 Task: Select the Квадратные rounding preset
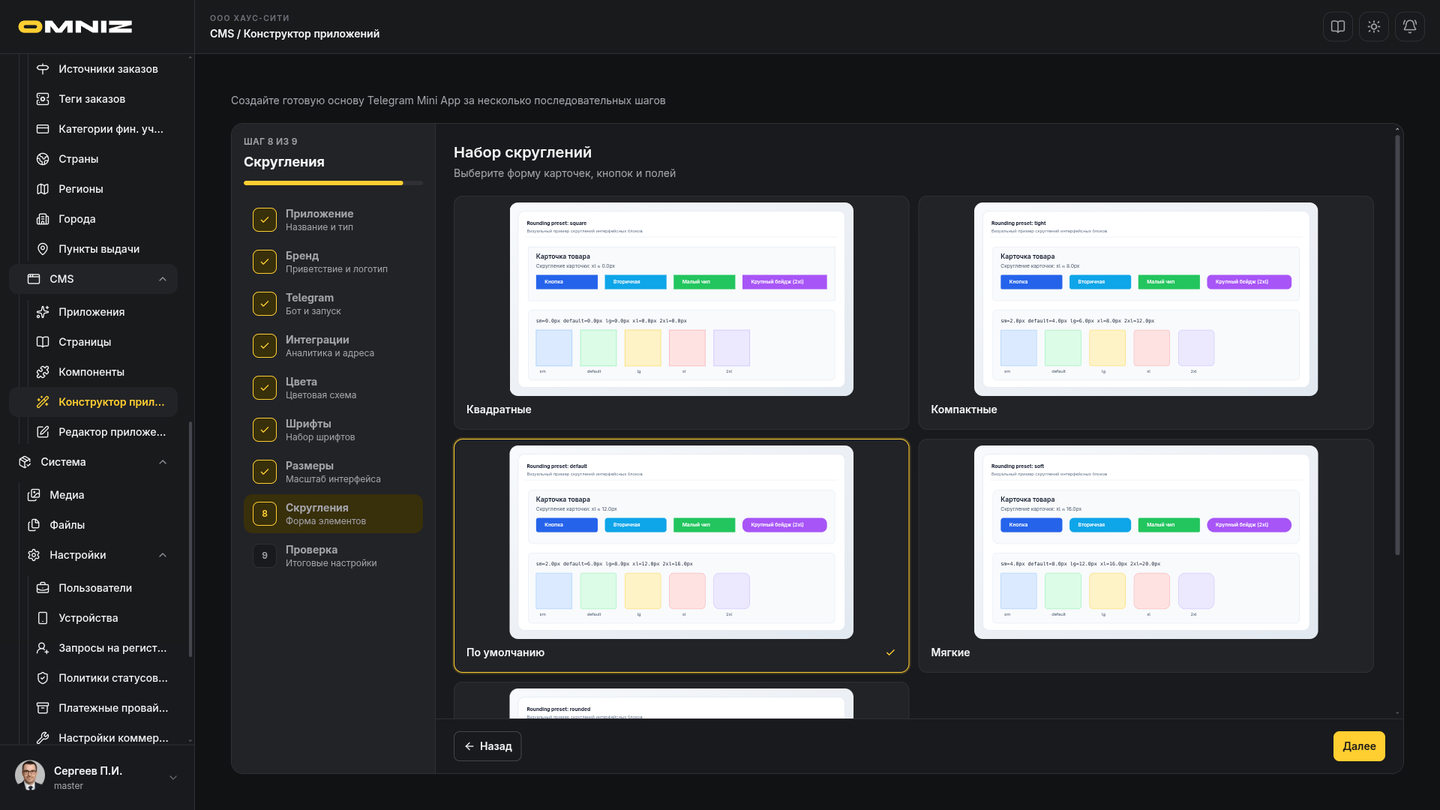click(681, 313)
